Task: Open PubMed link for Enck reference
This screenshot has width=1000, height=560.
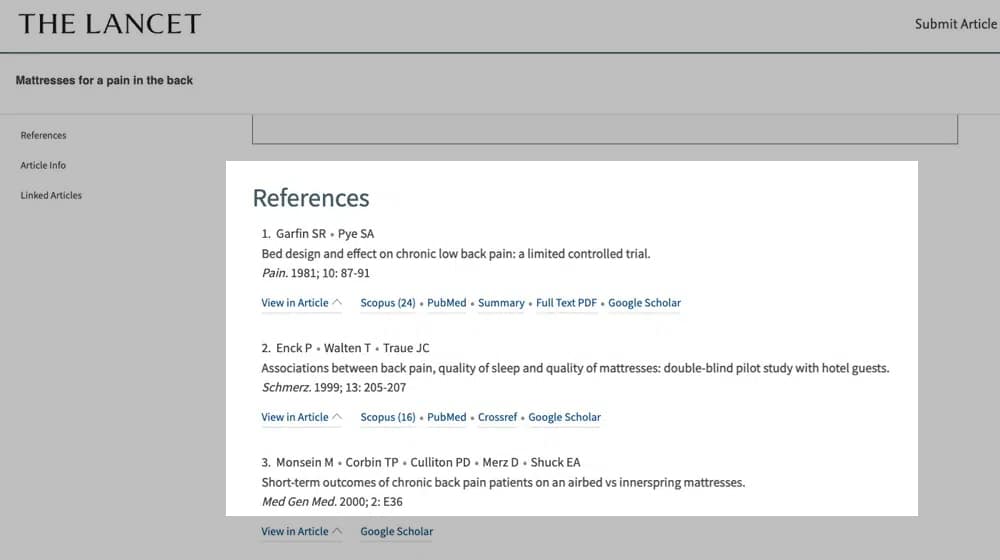Action: point(447,417)
